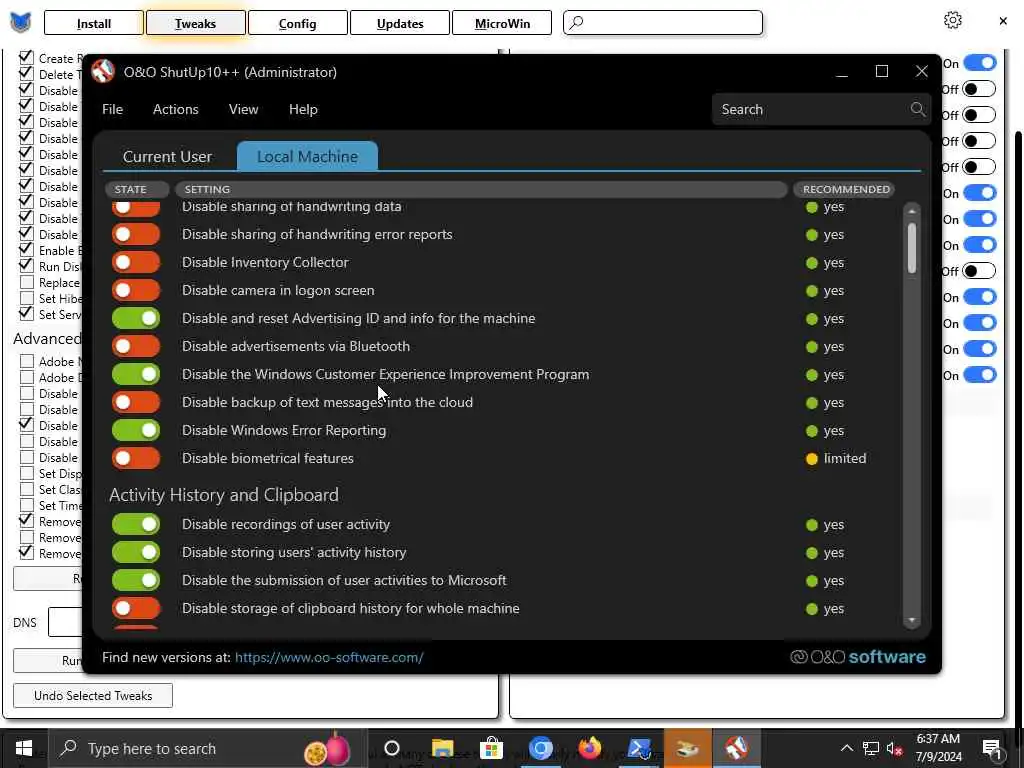The height and width of the screenshot is (768, 1024).
Task: Toggle Disable submission of user activities to Microsoft
Action: pos(136,581)
